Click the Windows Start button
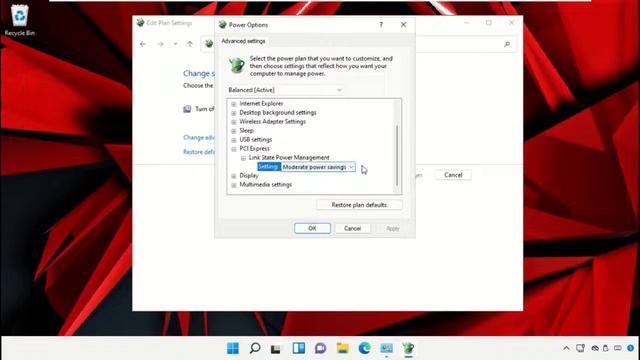This screenshot has height=360, width=640. [233, 348]
